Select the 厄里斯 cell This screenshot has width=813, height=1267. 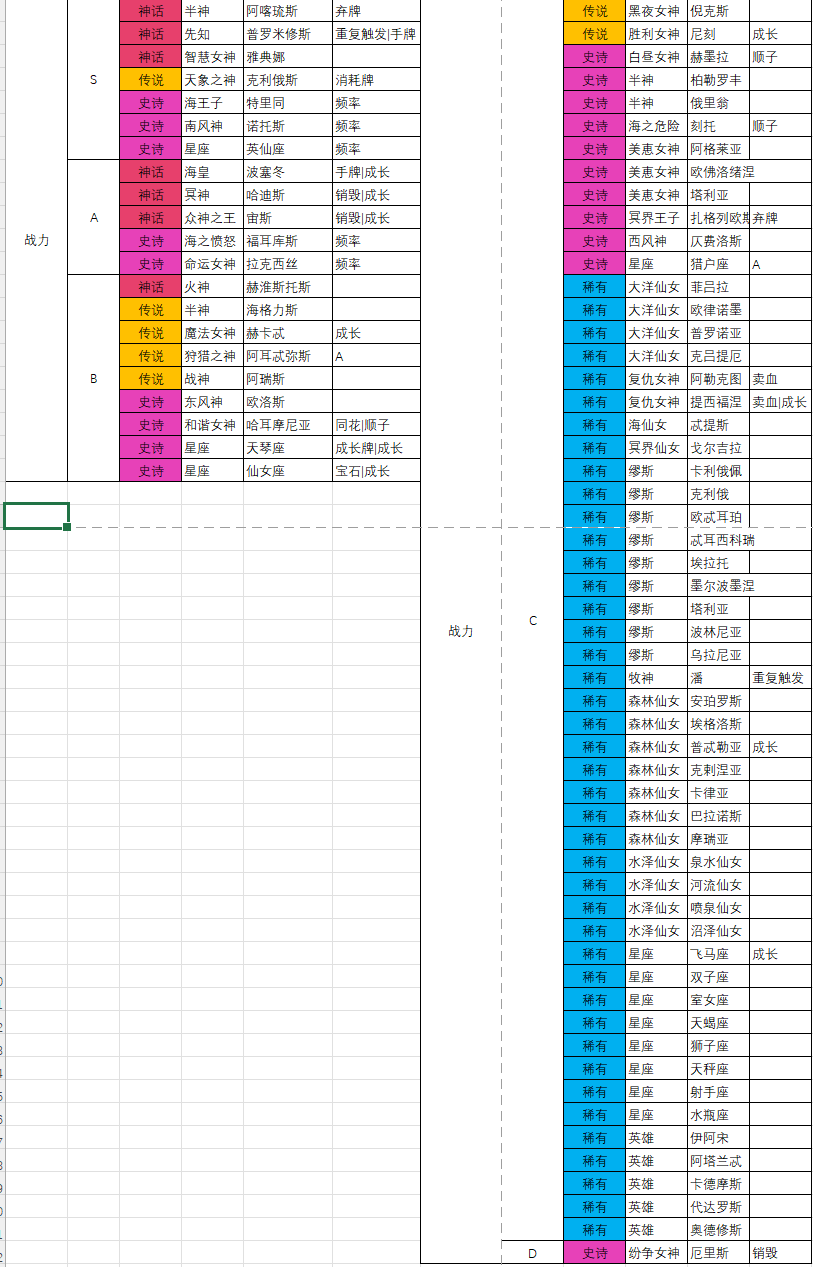point(718,1253)
